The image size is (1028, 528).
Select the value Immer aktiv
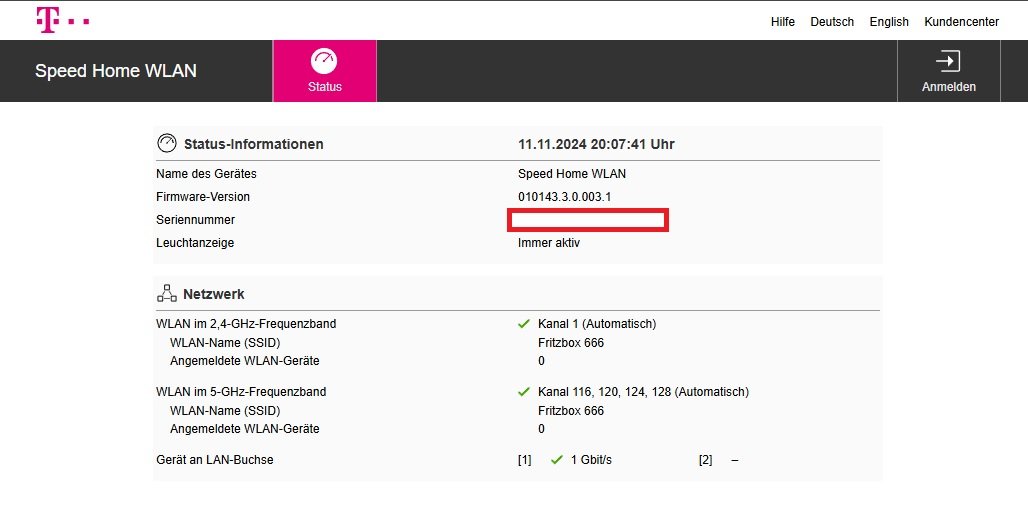tap(549, 243)
